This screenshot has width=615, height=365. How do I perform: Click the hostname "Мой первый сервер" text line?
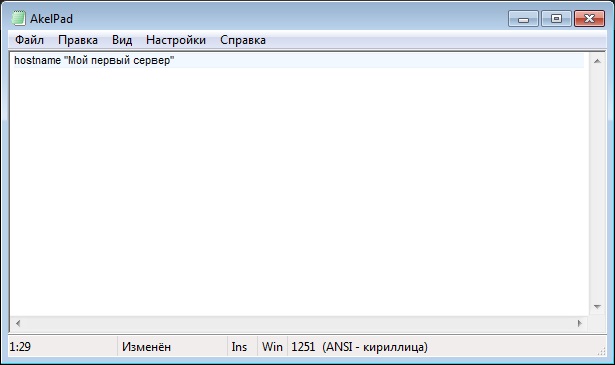(94, 60)
